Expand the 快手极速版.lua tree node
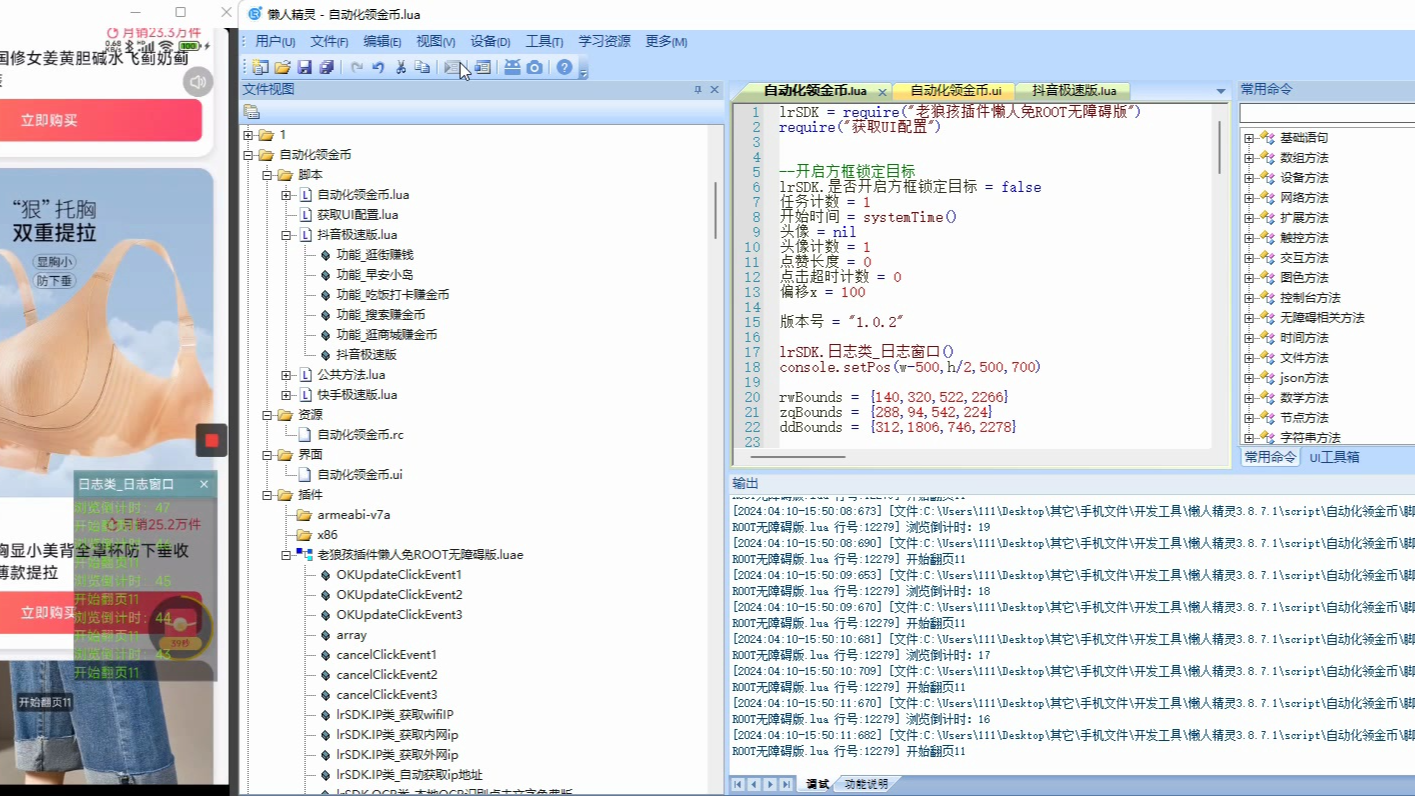Image resolution: width=1415 pixels, height=796 pixels. tap(286, 395)
